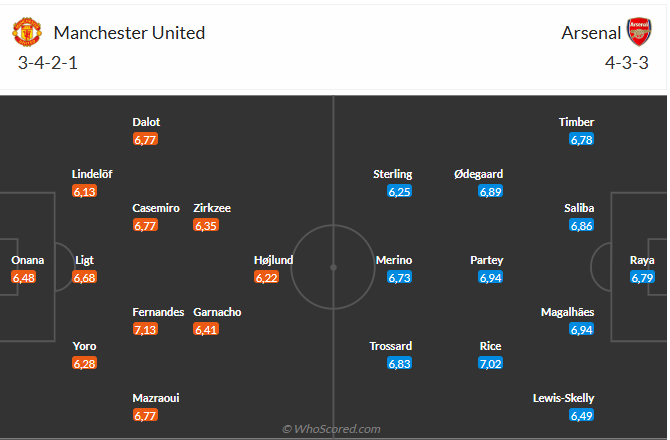
Task: Open player Lewis-Skelly's name label
Action: point(563,398)
